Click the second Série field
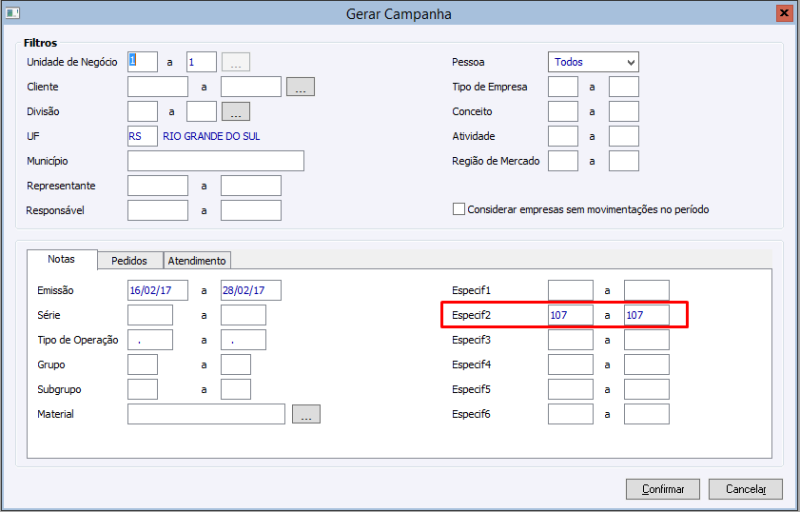The height and width of the screenshot is (512, 800). click(x=243, y=315)
